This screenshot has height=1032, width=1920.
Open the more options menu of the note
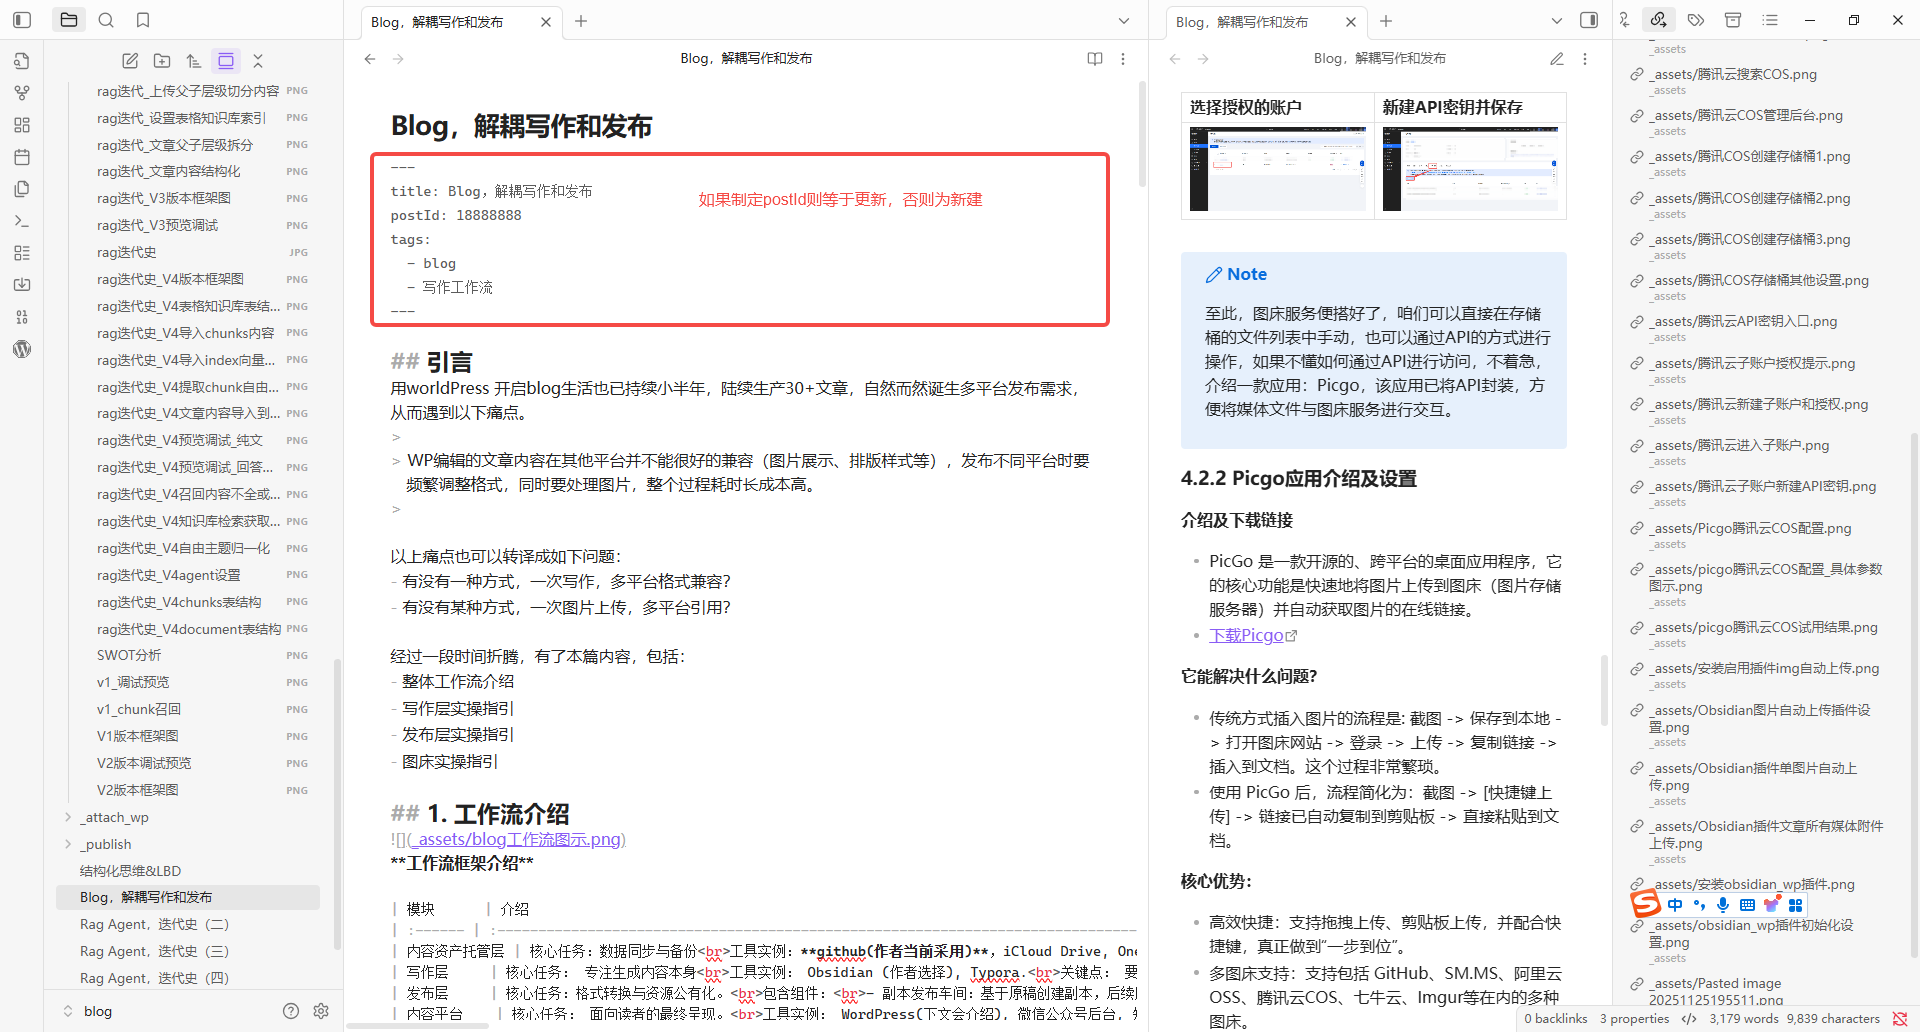[x=1123, y=58]
